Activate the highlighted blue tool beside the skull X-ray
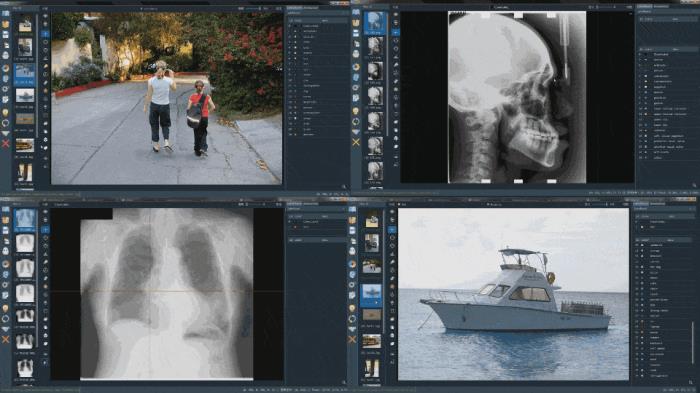This screenshot has width=700, height=393. 396,33
